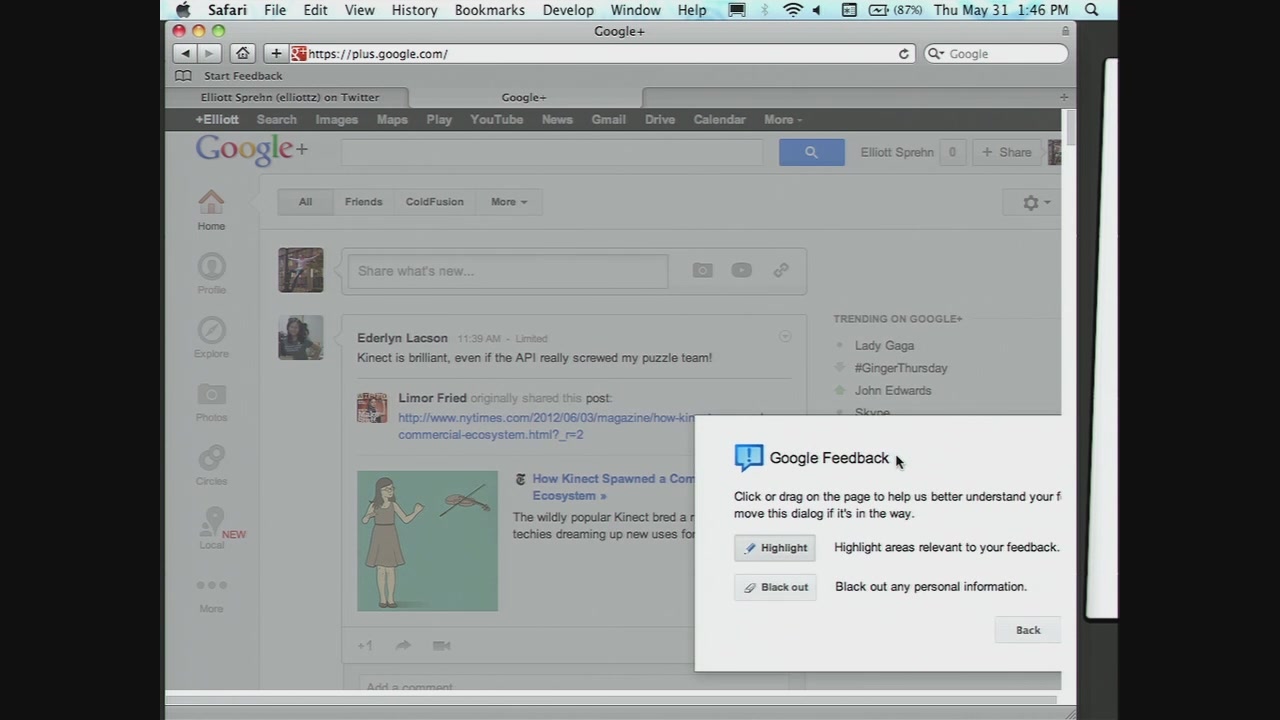Open Profile in the Google+ sidebar
The image size is (1280, 720).
(211, 273)
